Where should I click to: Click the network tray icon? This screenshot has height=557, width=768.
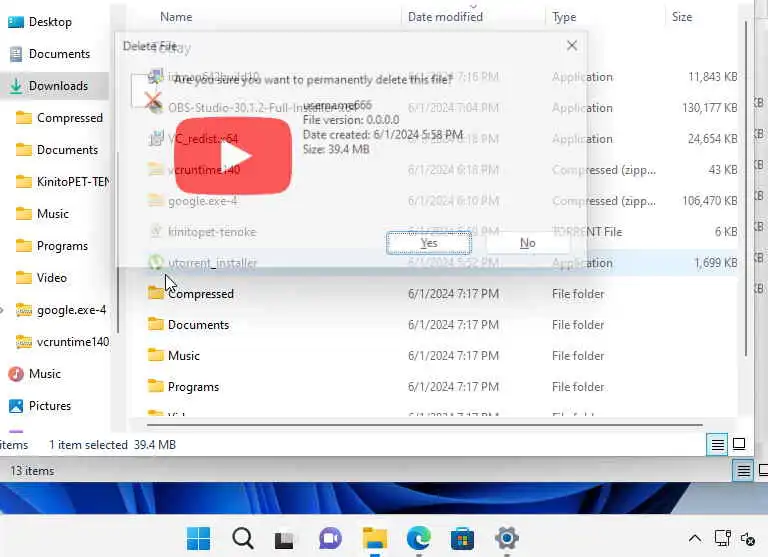(x=722, y=538)
